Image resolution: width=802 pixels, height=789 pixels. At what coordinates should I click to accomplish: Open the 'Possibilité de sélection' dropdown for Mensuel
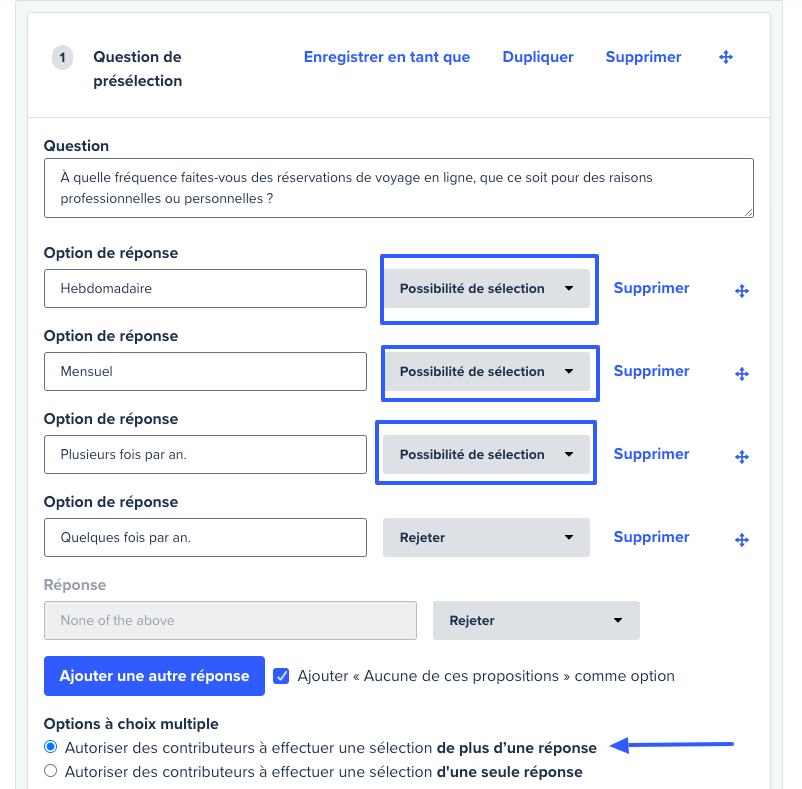(489, 371)
